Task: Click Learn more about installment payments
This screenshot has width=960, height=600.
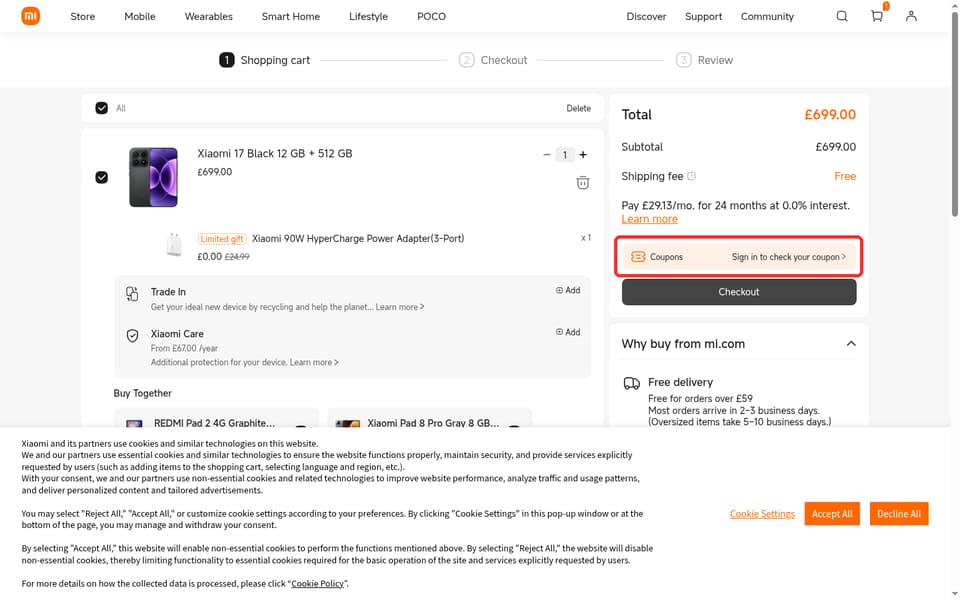Action: [650, 219]
